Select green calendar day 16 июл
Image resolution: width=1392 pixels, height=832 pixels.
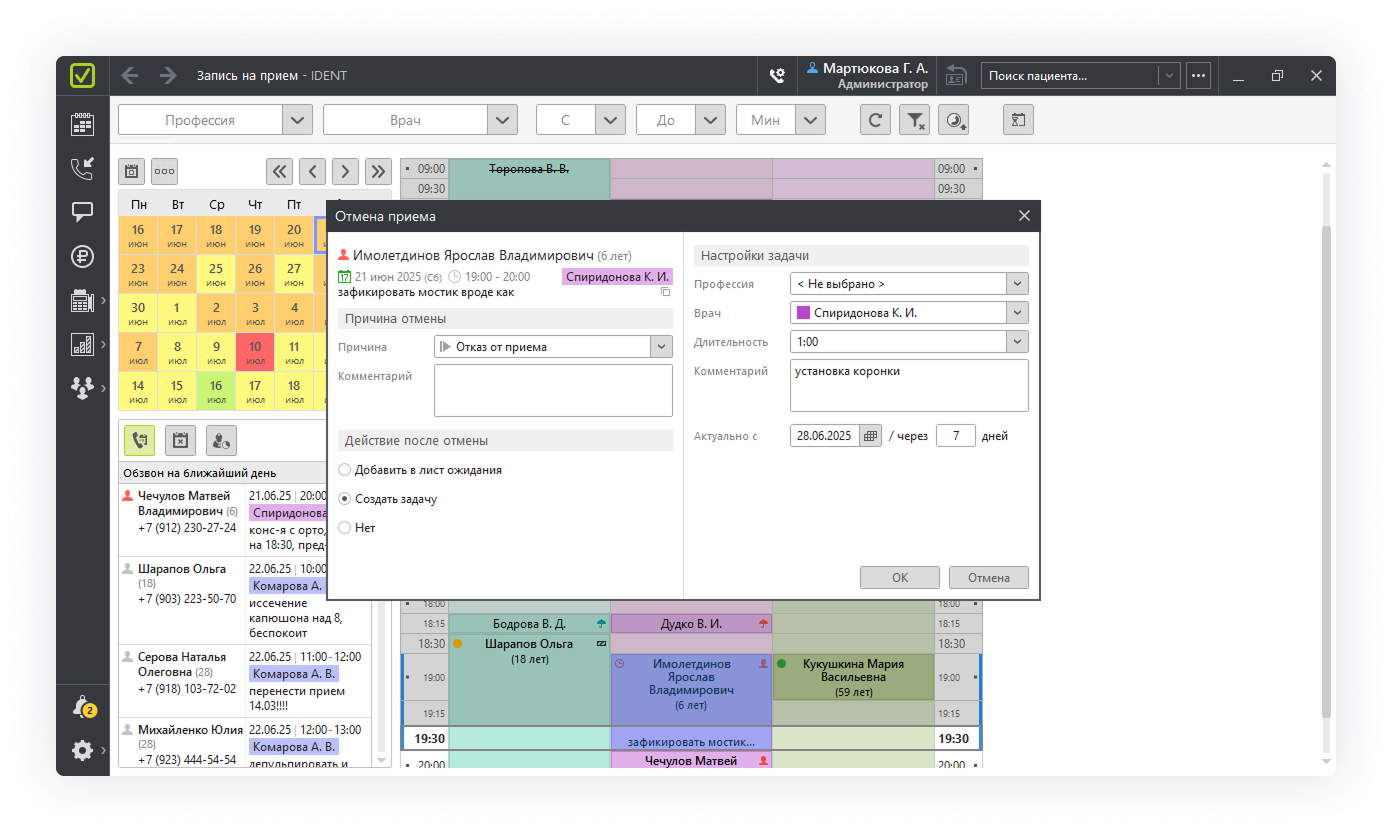(x=216, y=391)
